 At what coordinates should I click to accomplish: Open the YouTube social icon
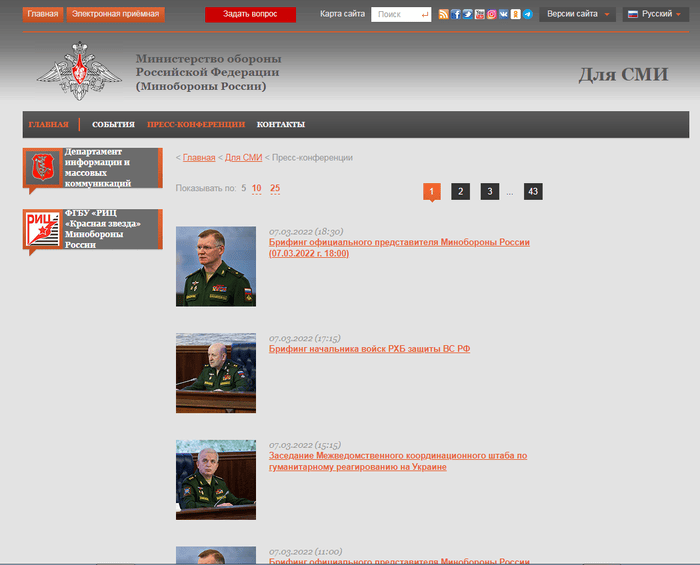tap(479, 14)
